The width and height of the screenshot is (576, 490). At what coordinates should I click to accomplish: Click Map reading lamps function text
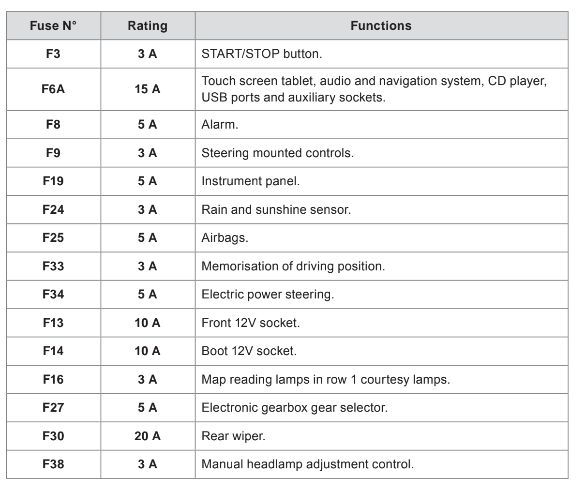tap(325, 379)
